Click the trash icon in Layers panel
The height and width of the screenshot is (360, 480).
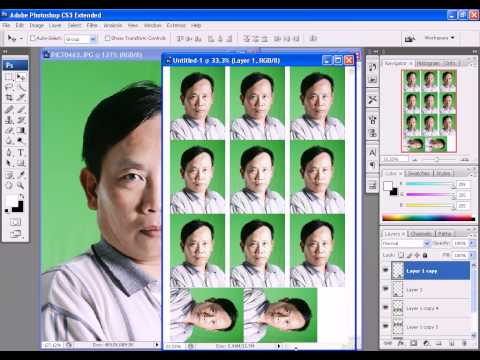464,343
